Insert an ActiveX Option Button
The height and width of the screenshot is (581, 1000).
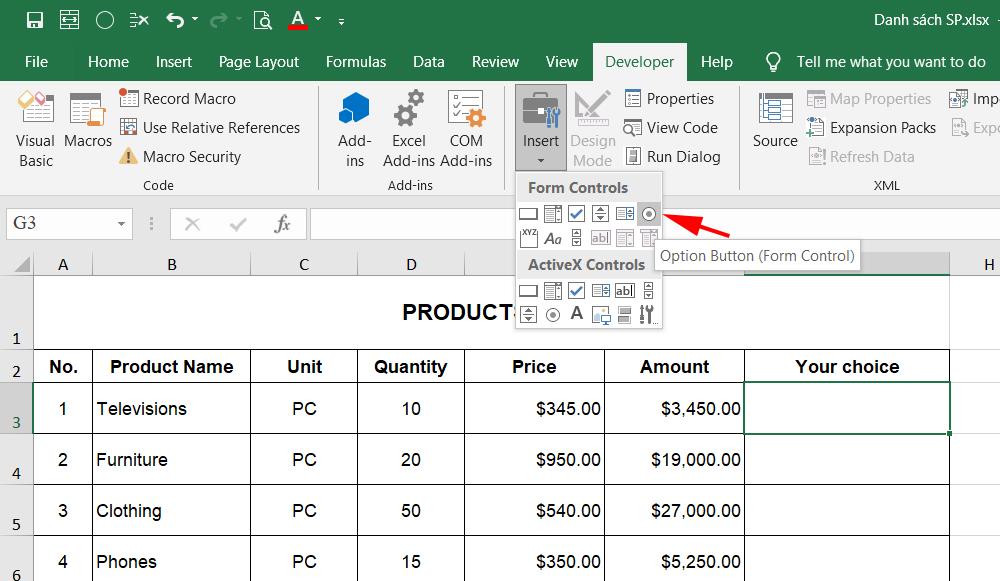point(553,314)
